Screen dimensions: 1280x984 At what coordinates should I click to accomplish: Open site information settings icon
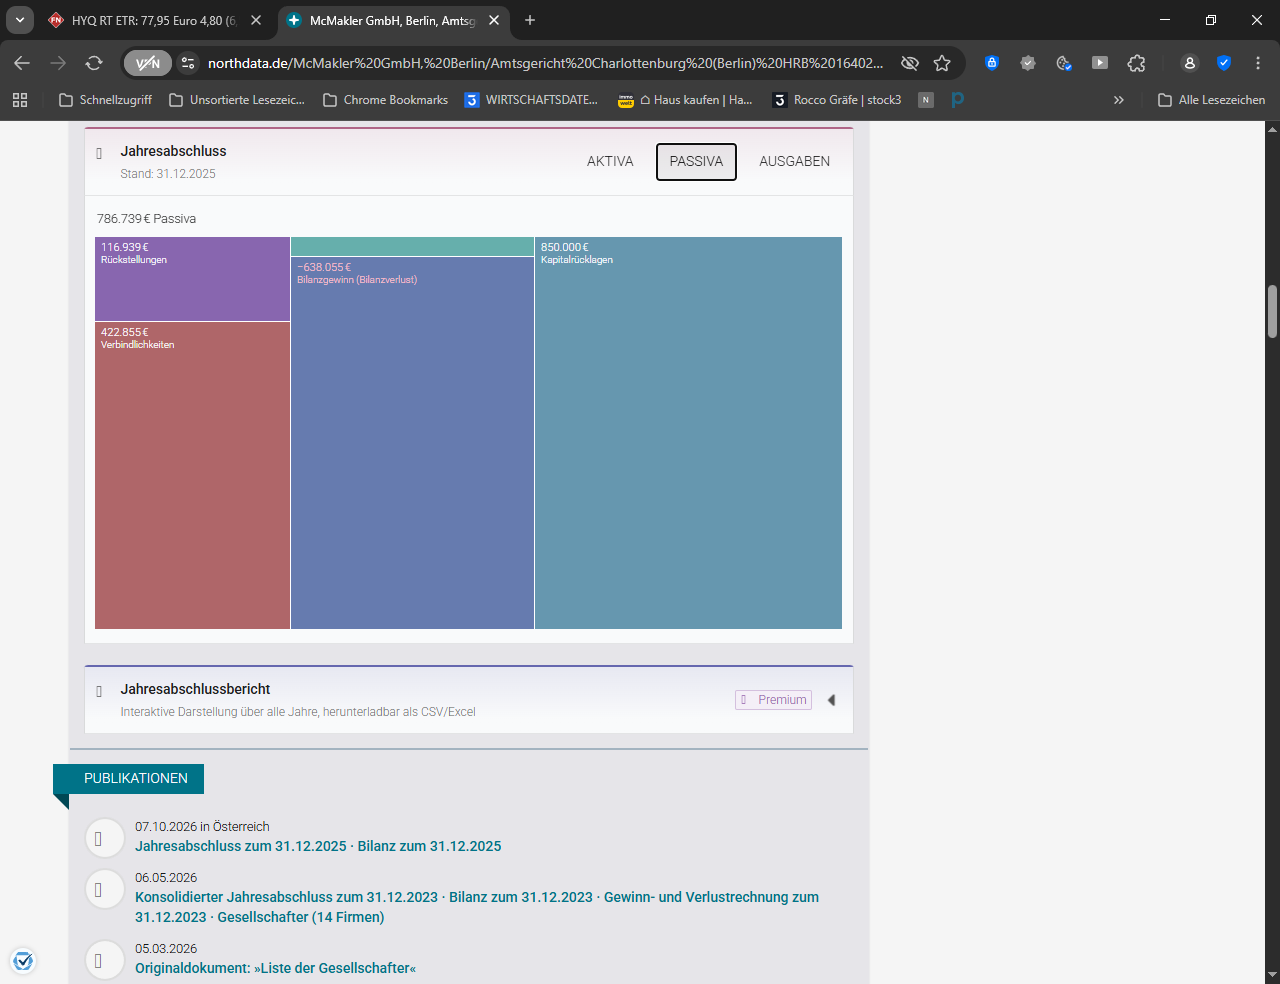(188, 63)
